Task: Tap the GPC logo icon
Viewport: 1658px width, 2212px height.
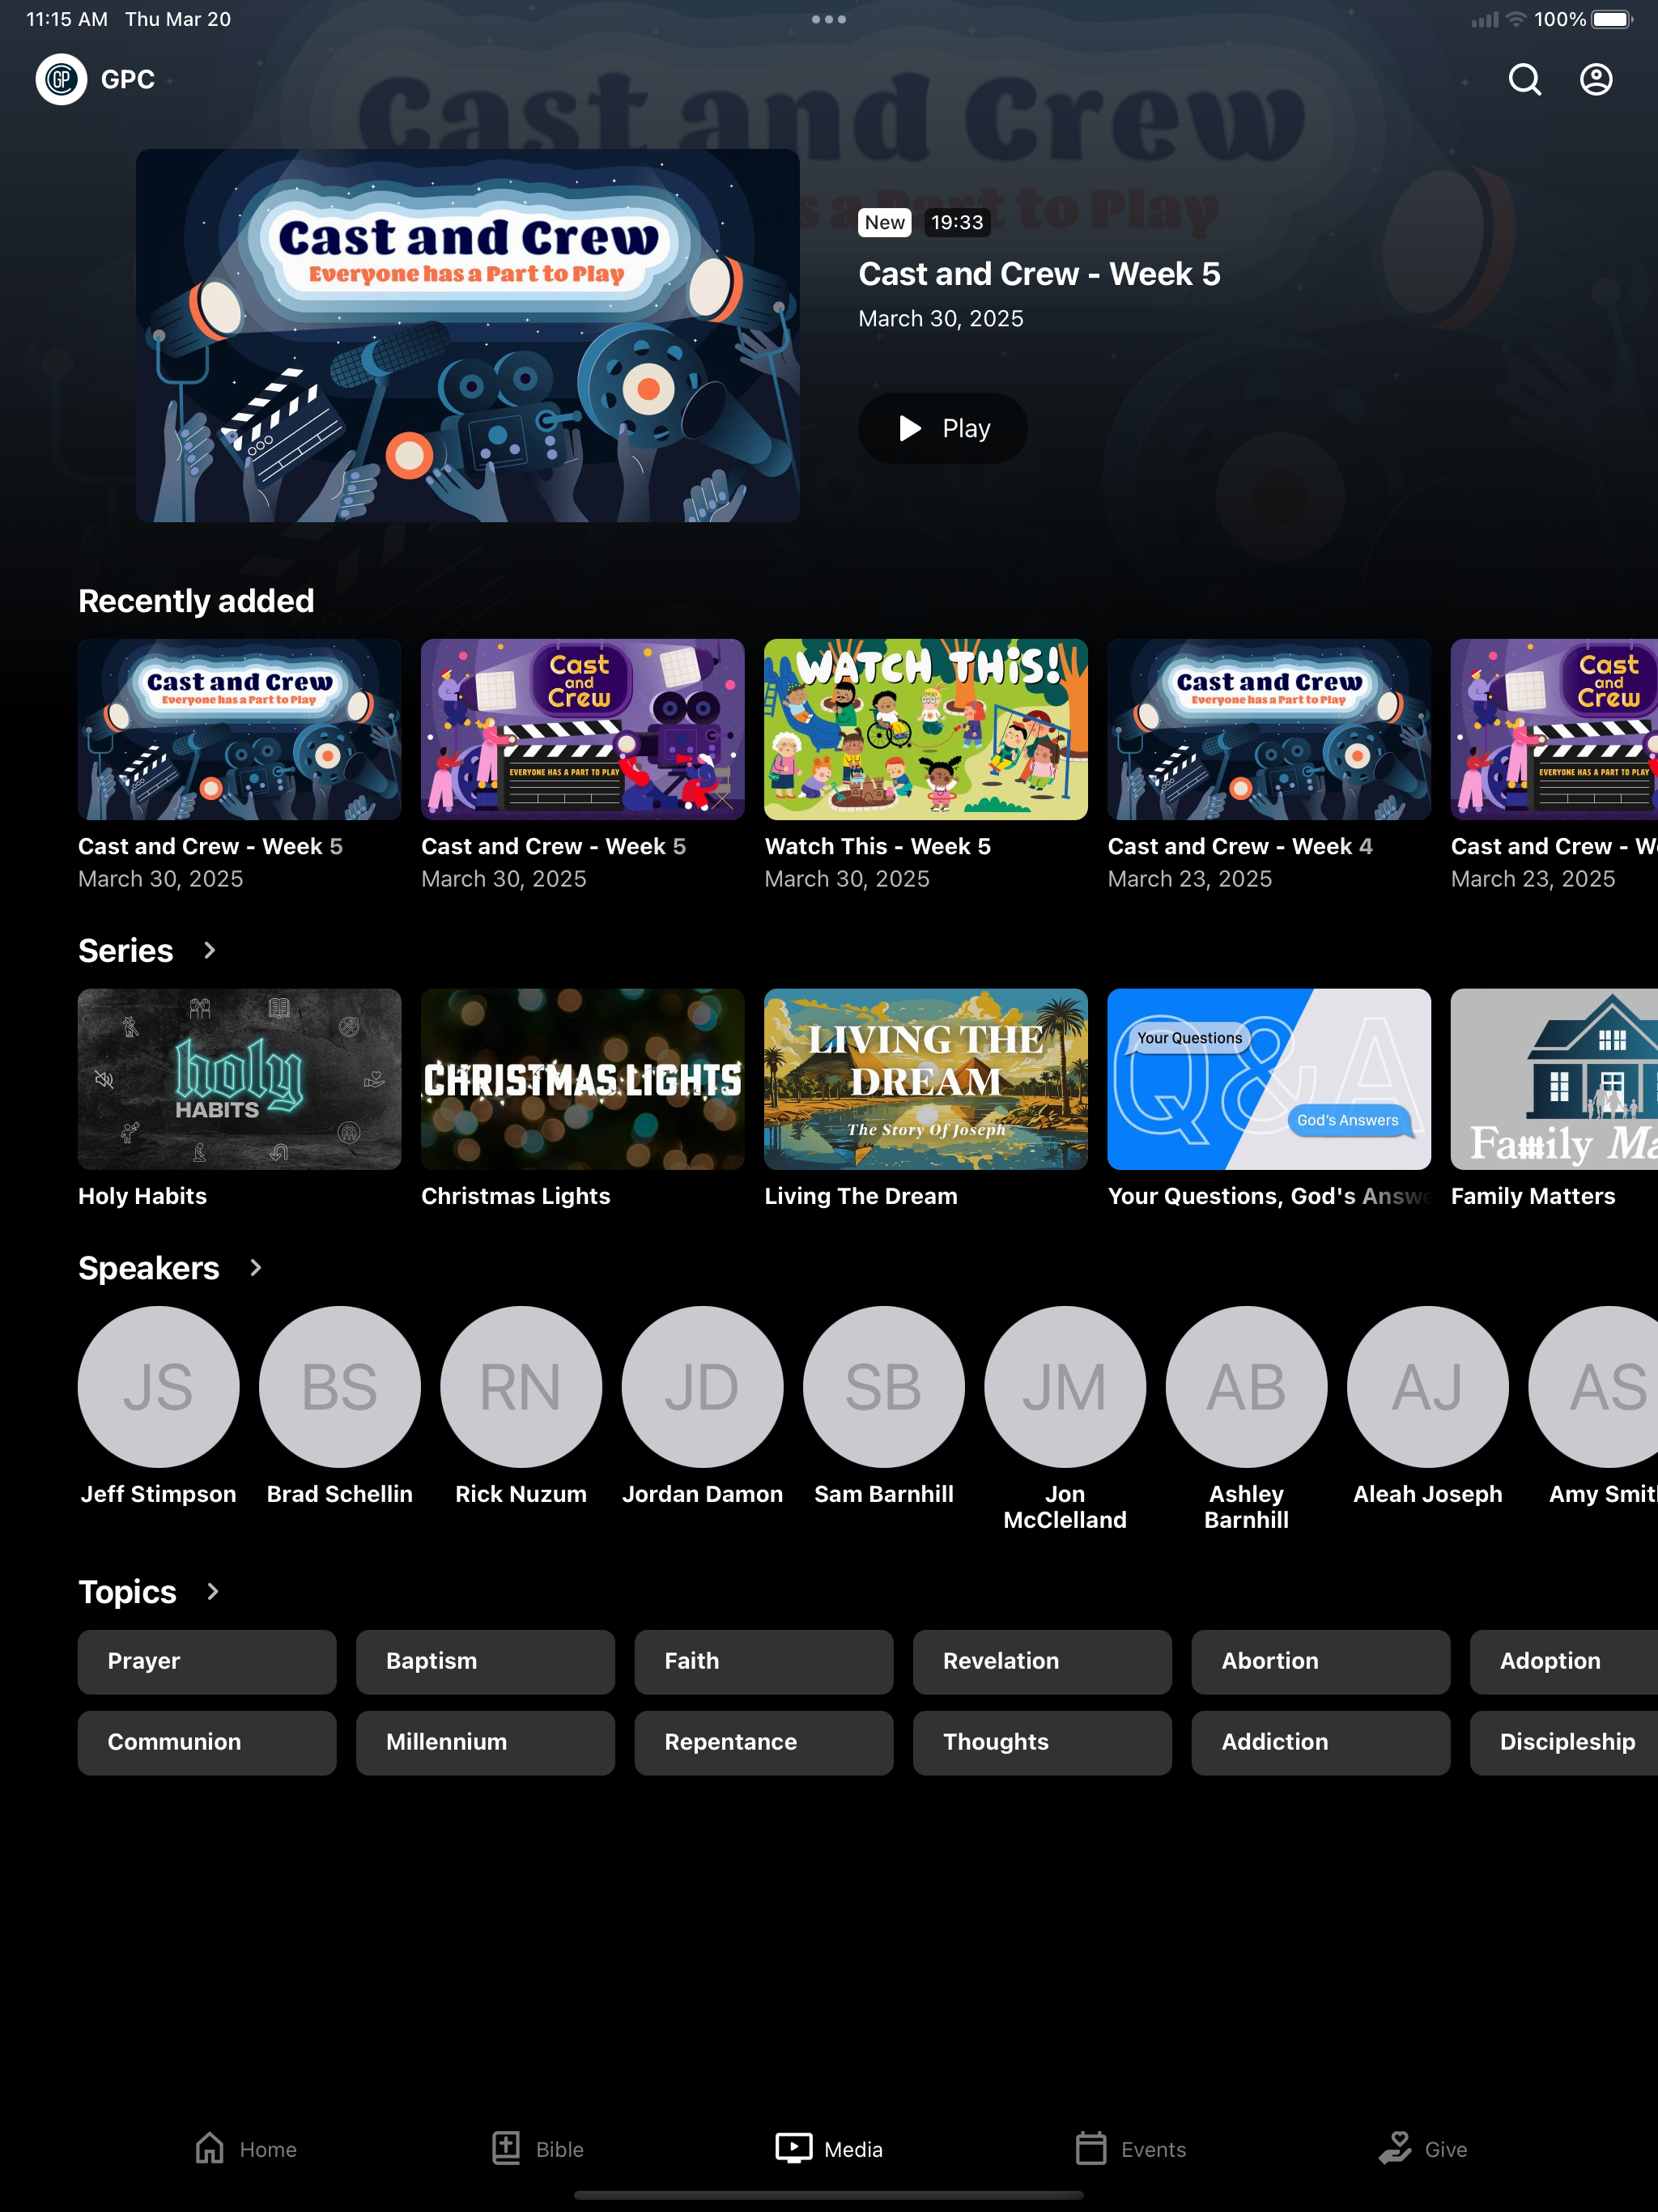Action: pos(61,79)
